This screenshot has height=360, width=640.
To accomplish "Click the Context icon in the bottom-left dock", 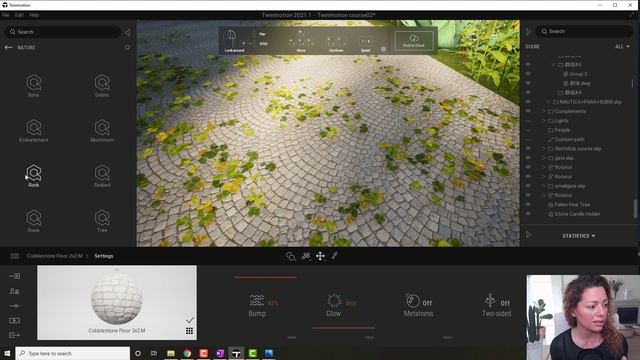I will pyautogui.click(x=14, y=291).
